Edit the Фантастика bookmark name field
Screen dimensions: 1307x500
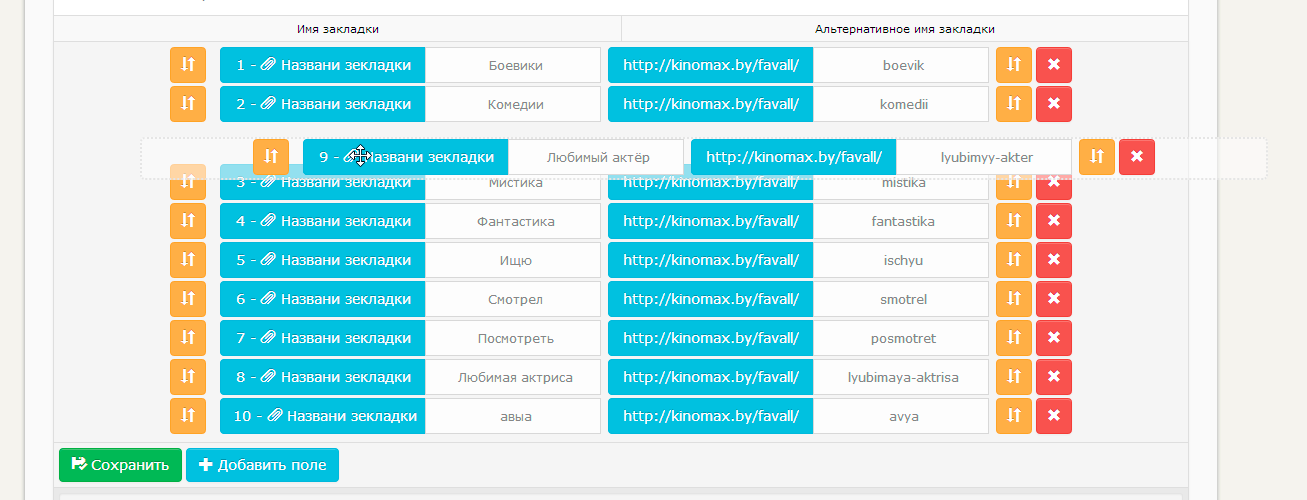(513, 221)
